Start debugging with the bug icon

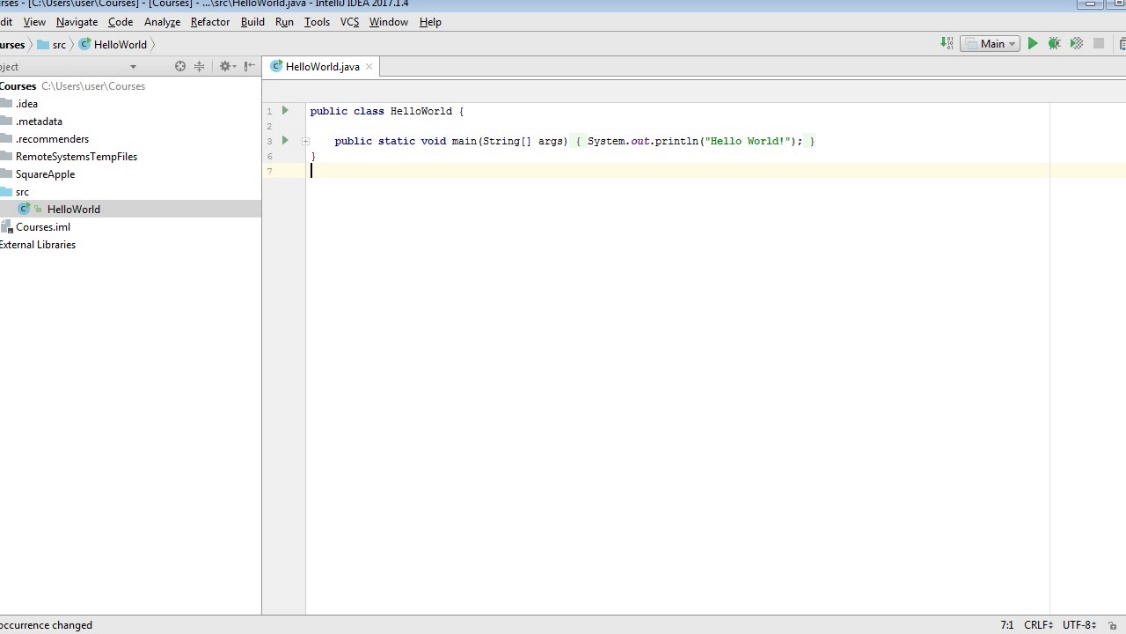tap(1054, 44)
